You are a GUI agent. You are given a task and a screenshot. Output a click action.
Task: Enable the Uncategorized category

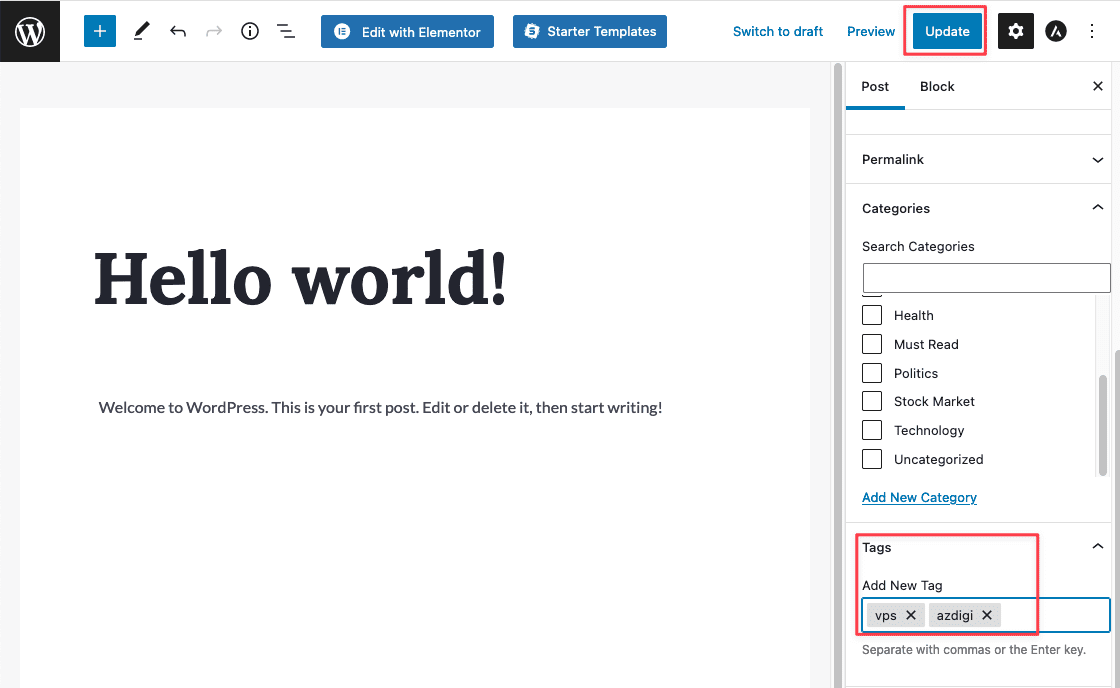(872, 459)
